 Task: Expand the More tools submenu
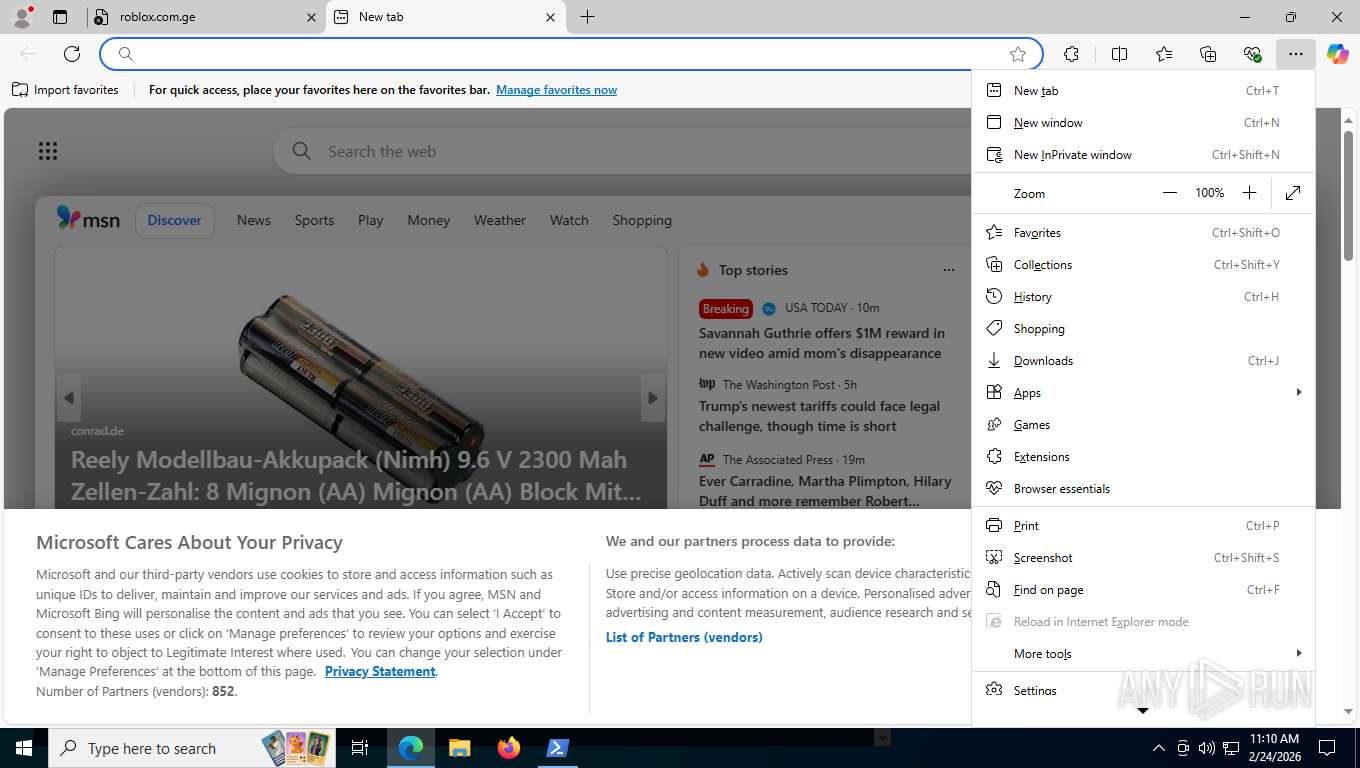click(1143, 654)
